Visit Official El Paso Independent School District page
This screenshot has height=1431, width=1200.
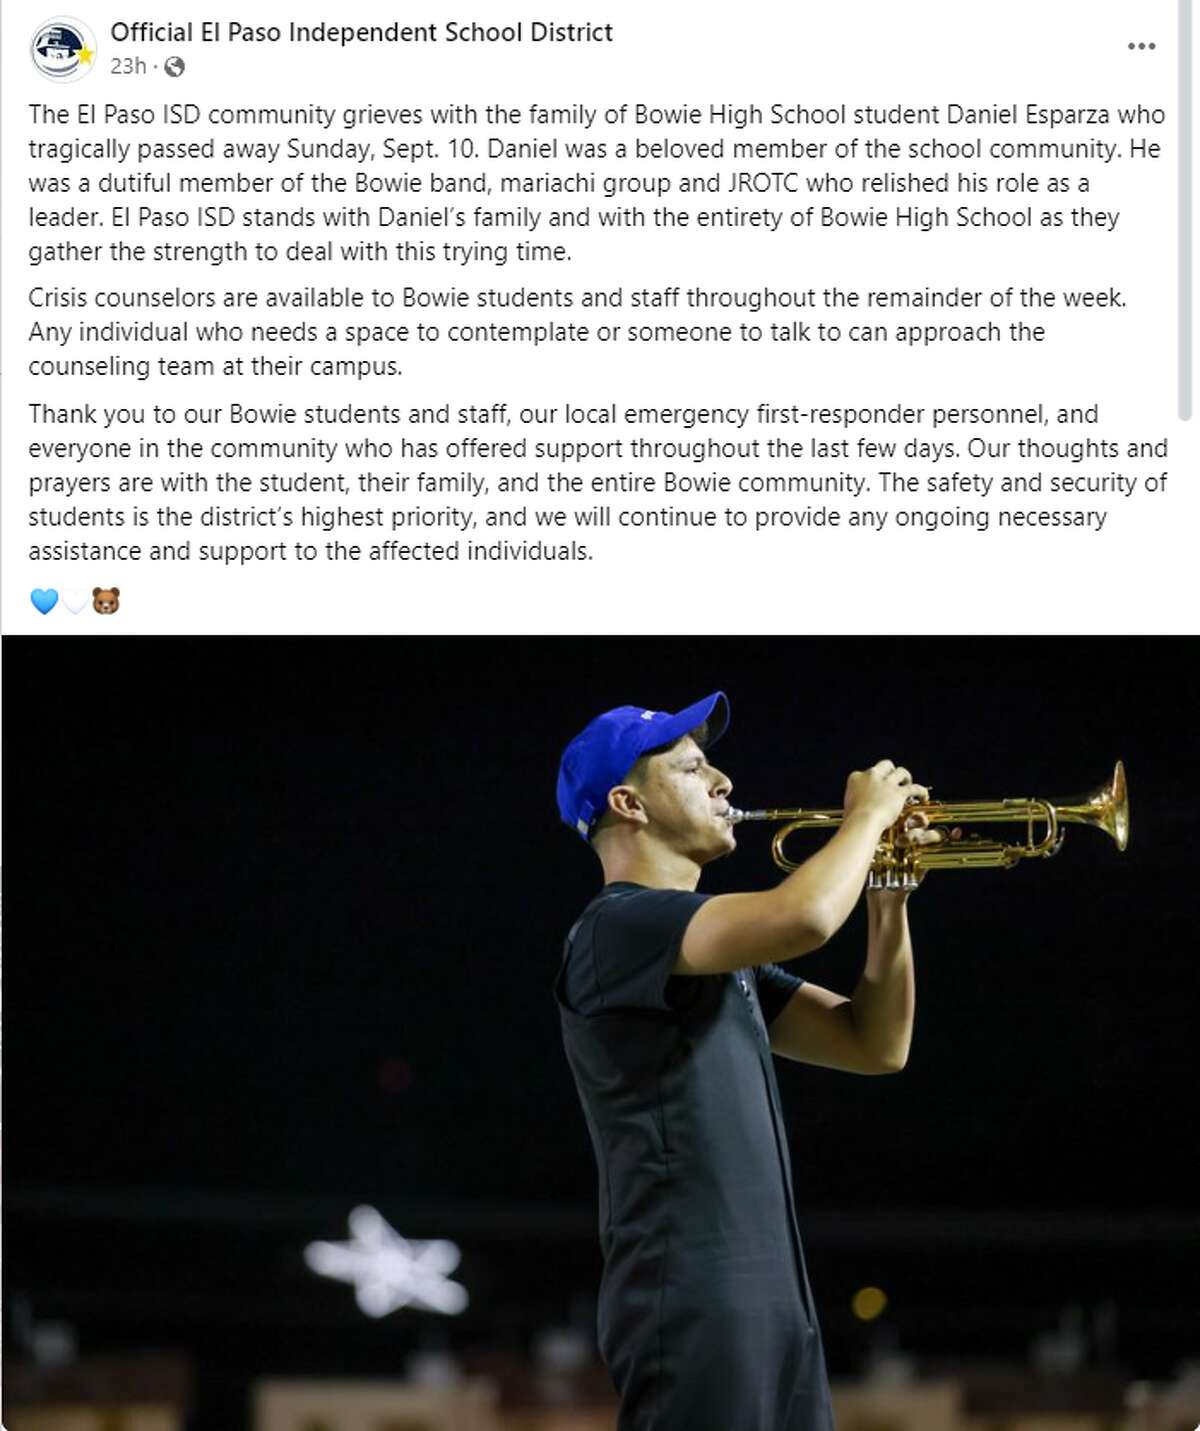(361, 32)
